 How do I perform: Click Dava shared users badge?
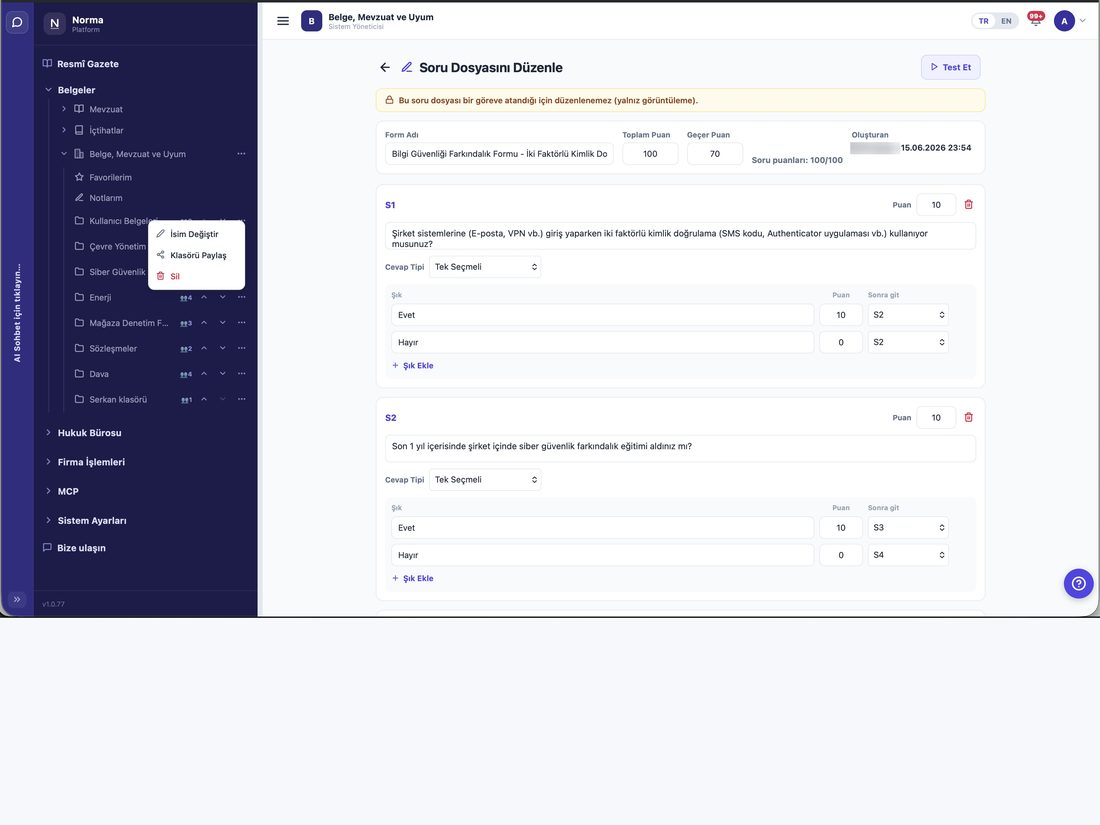[x=186, y=375]
